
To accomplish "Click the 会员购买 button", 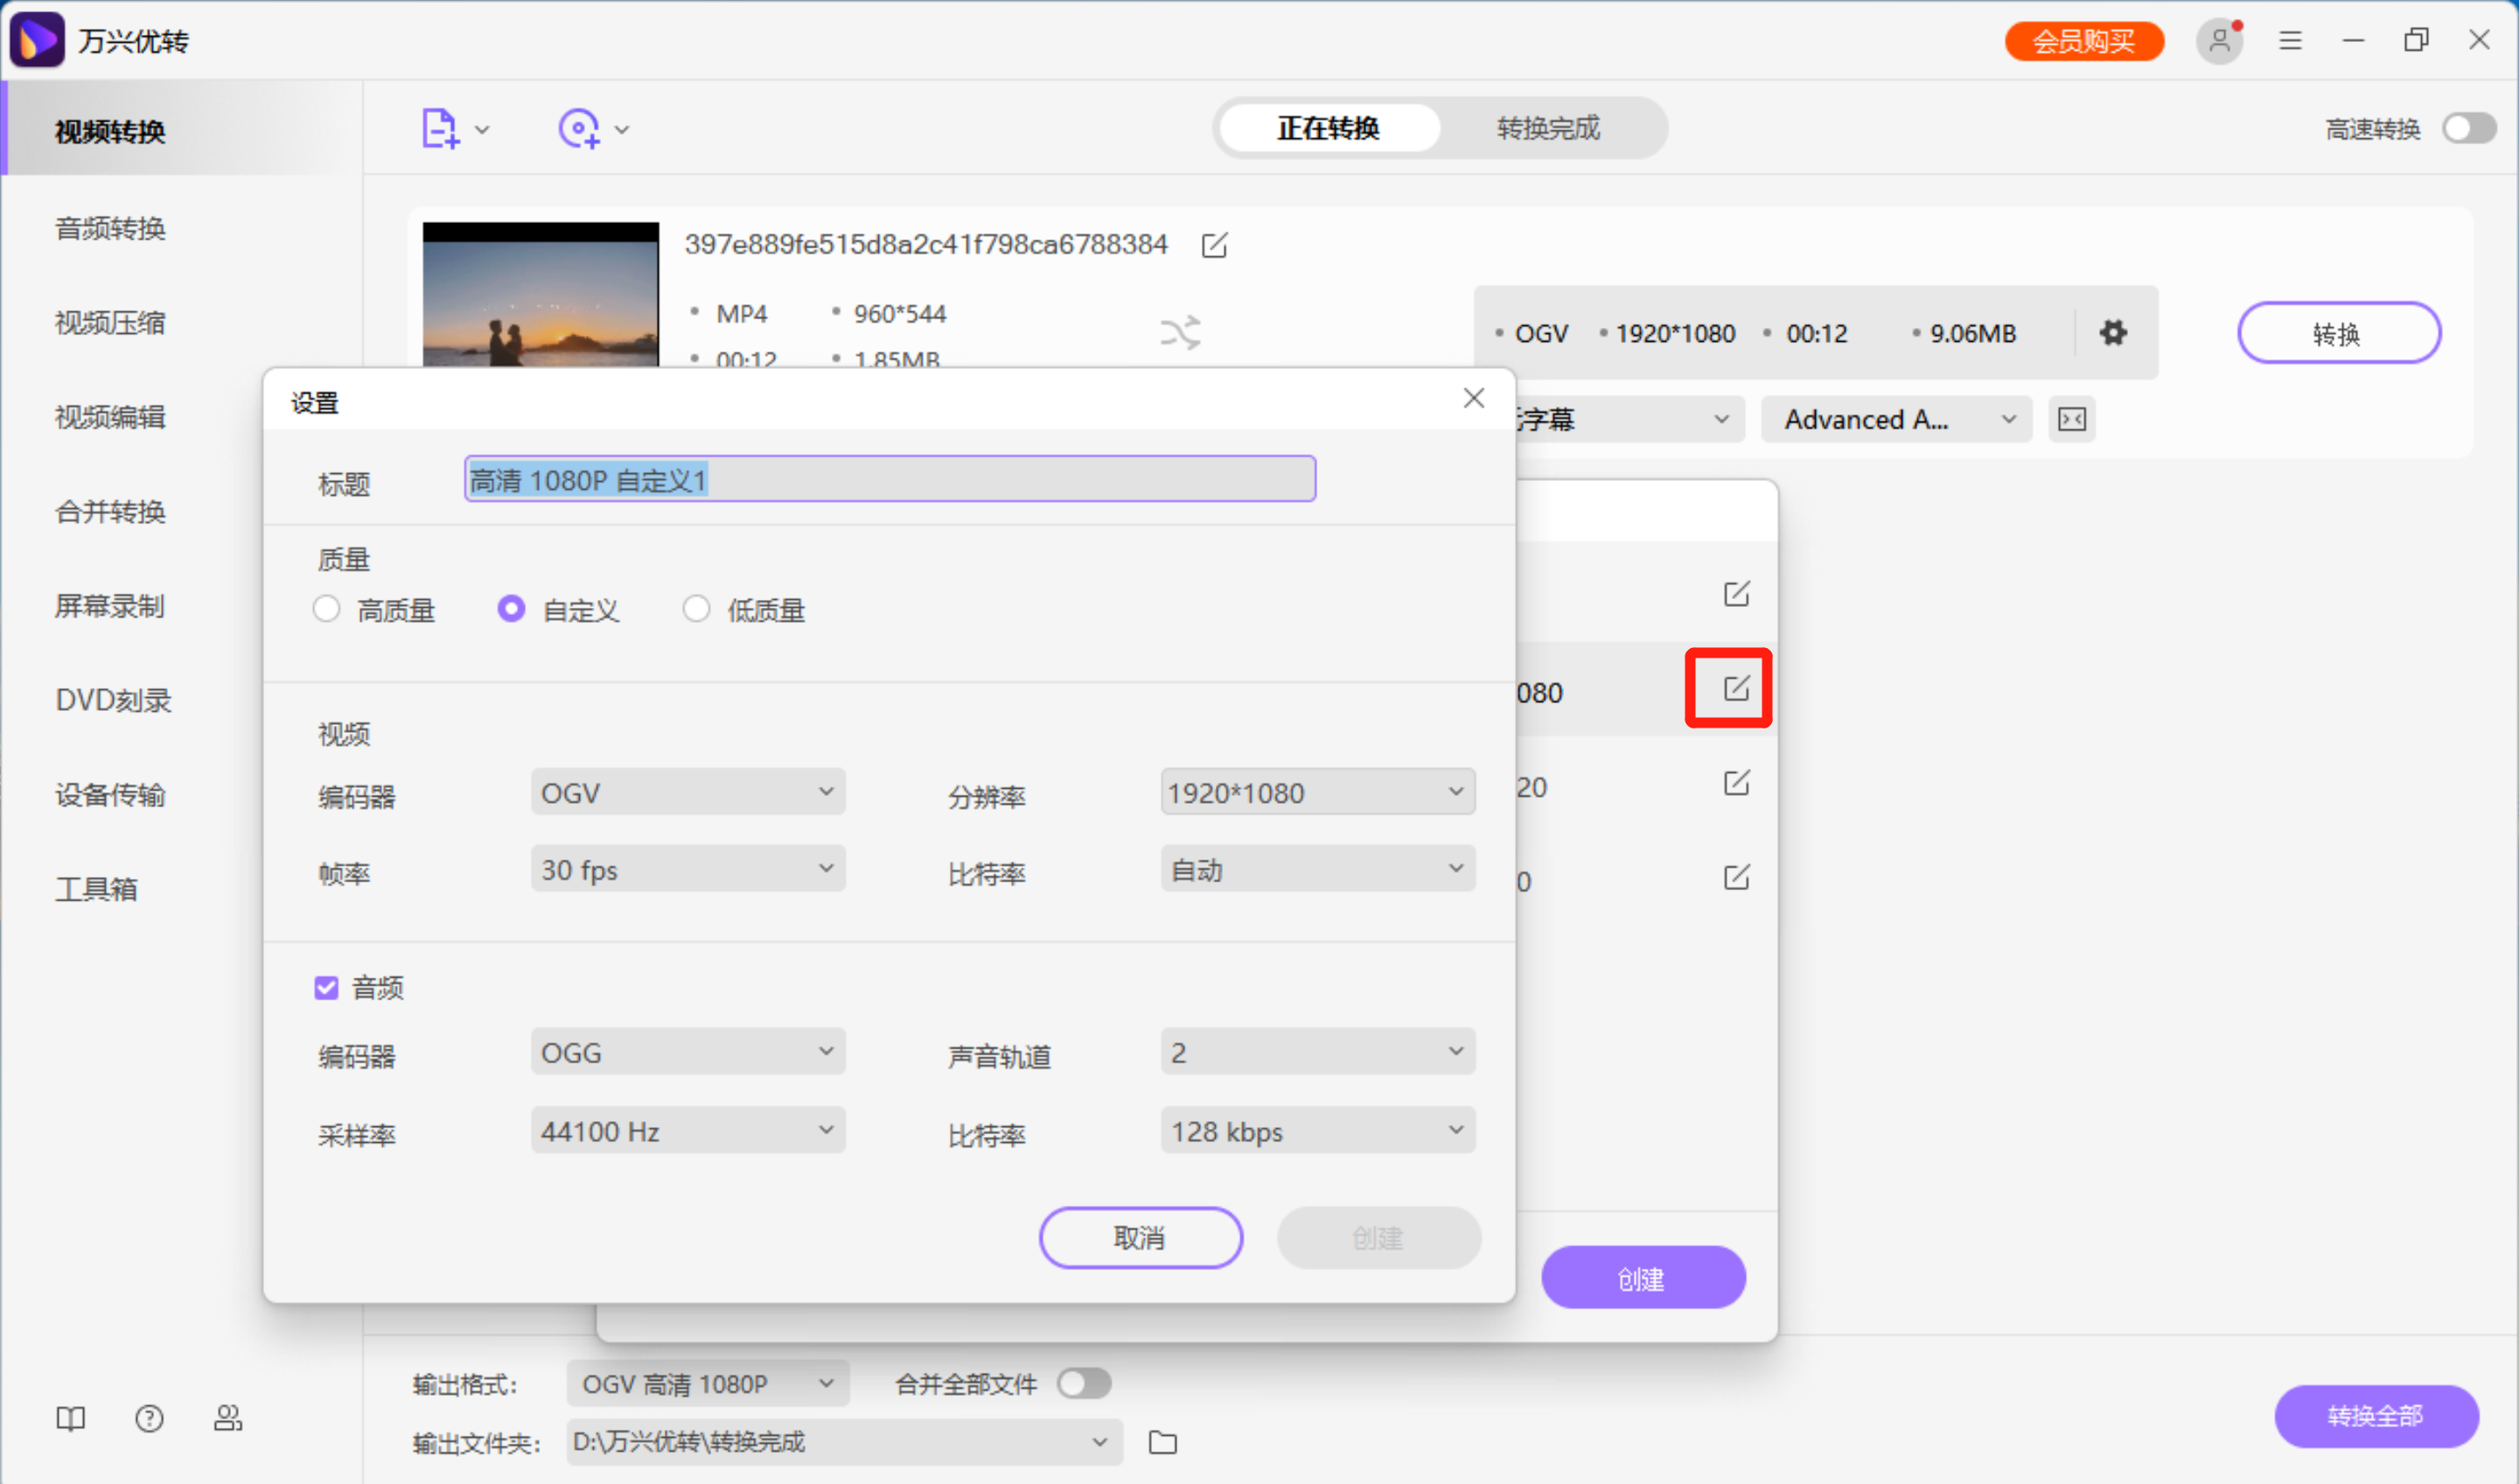I will coord(2084,41).
